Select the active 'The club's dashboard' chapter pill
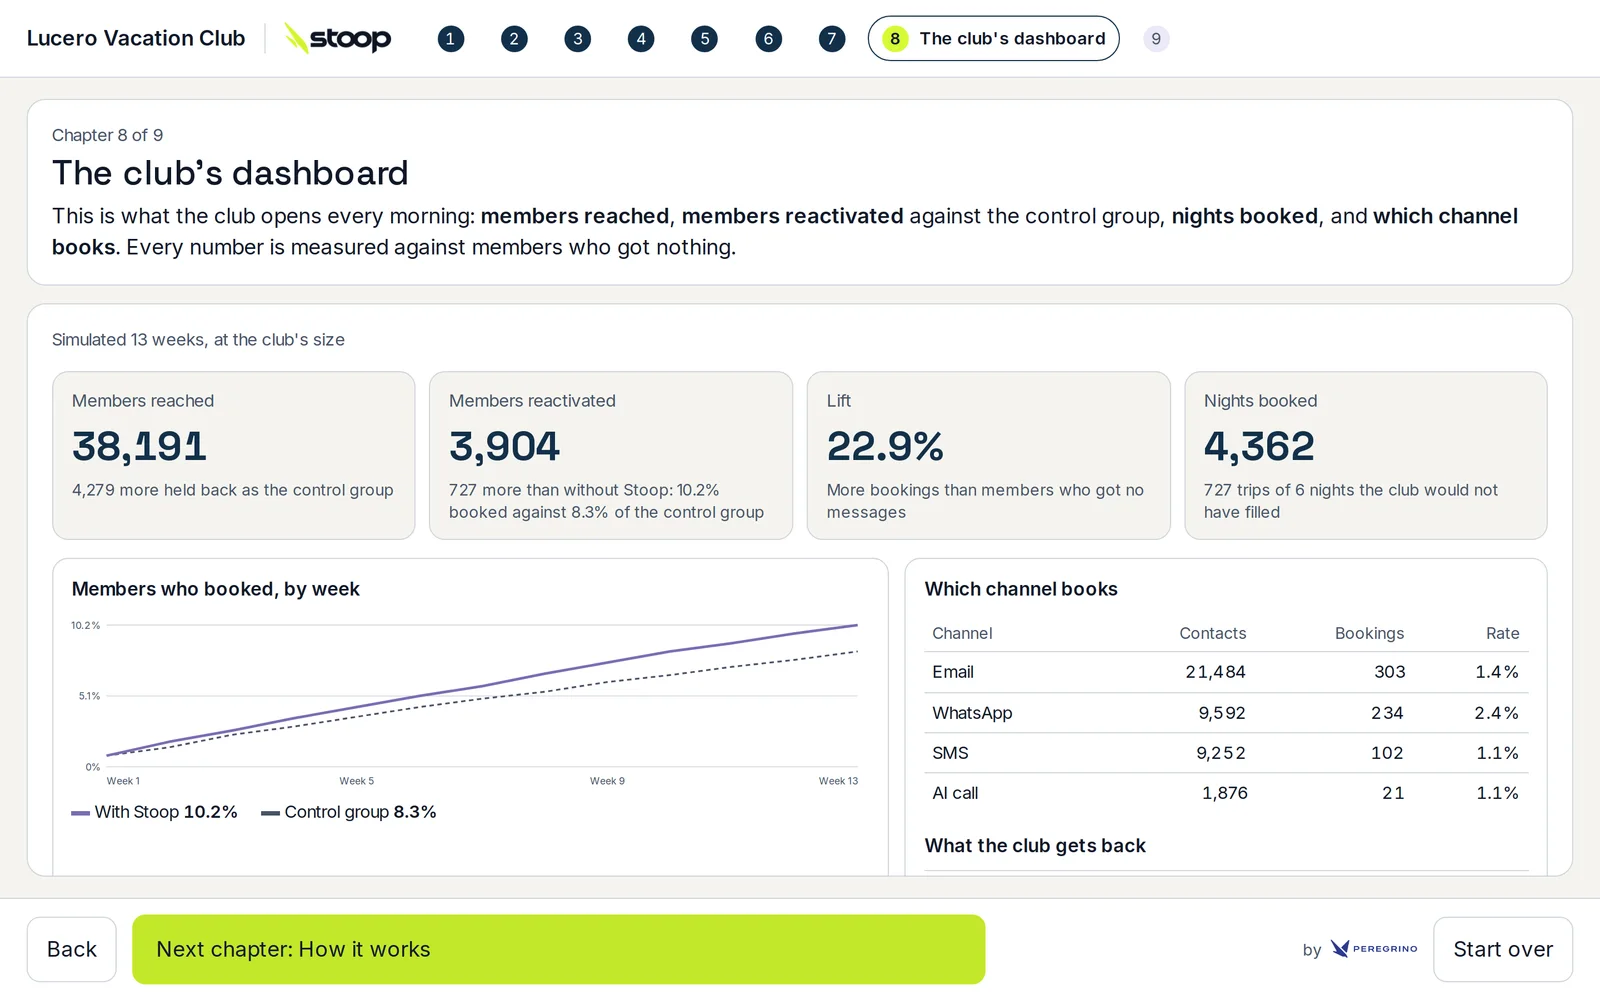Viewport: 1600px width, 1000px height. click(993, 39)
